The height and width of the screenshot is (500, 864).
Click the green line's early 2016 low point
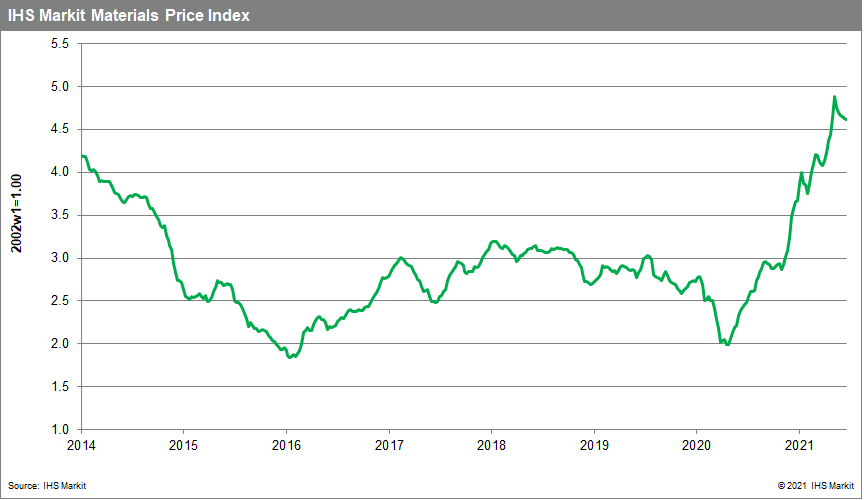coord(290,357)
